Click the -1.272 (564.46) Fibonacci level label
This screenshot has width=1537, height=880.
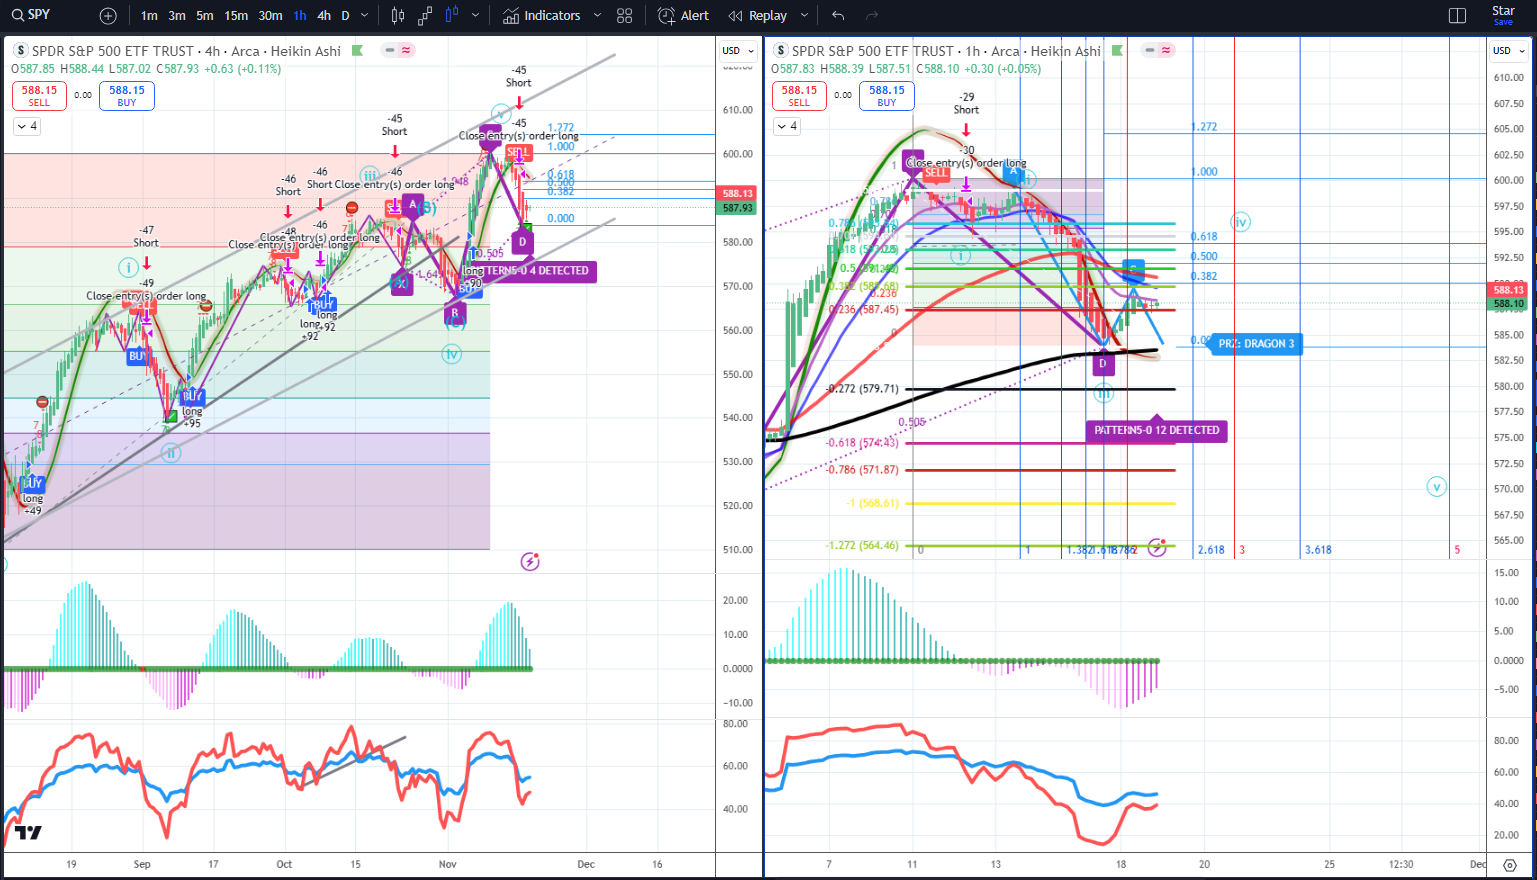pos(862,546)
